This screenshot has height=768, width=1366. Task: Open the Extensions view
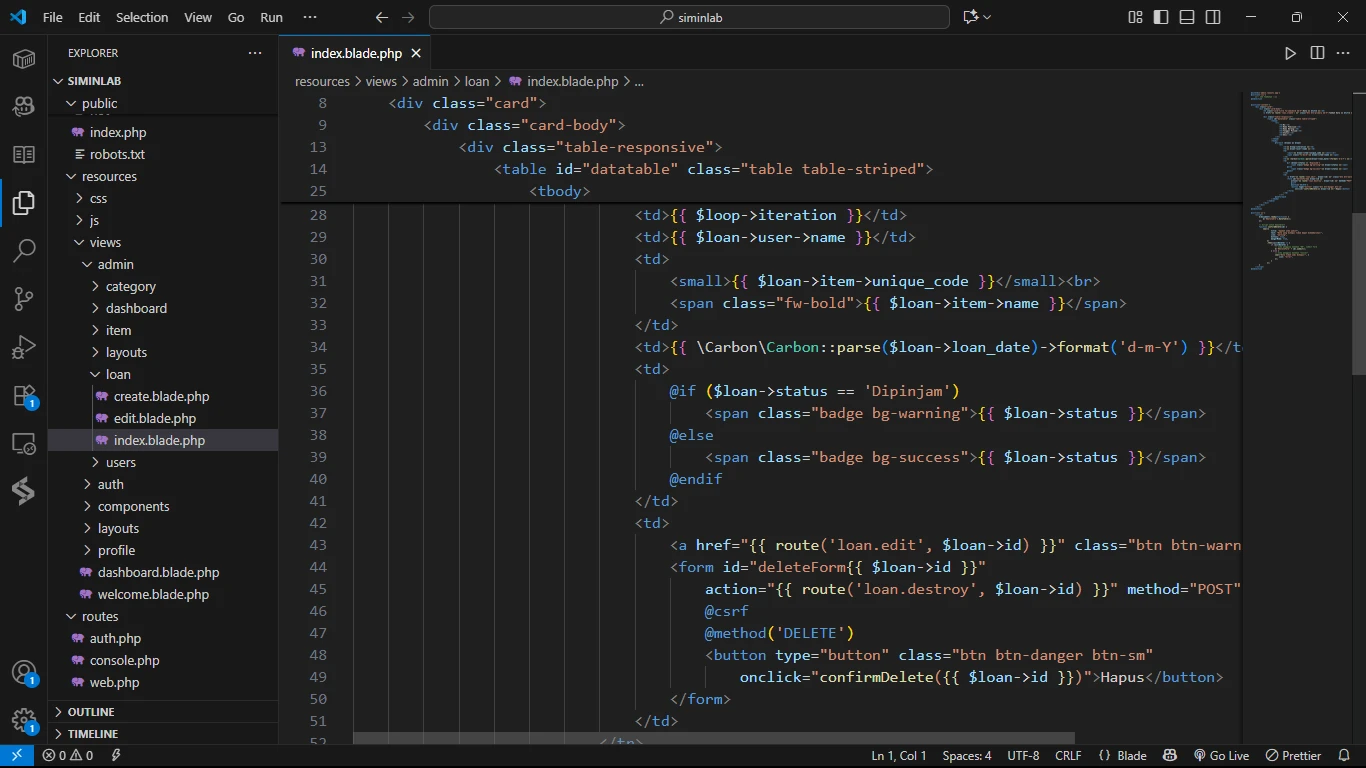(24, 395)
